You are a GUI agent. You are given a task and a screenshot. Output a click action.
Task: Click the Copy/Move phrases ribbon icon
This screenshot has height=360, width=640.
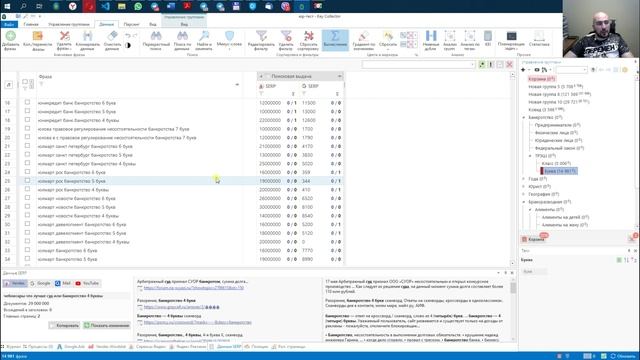38,36
